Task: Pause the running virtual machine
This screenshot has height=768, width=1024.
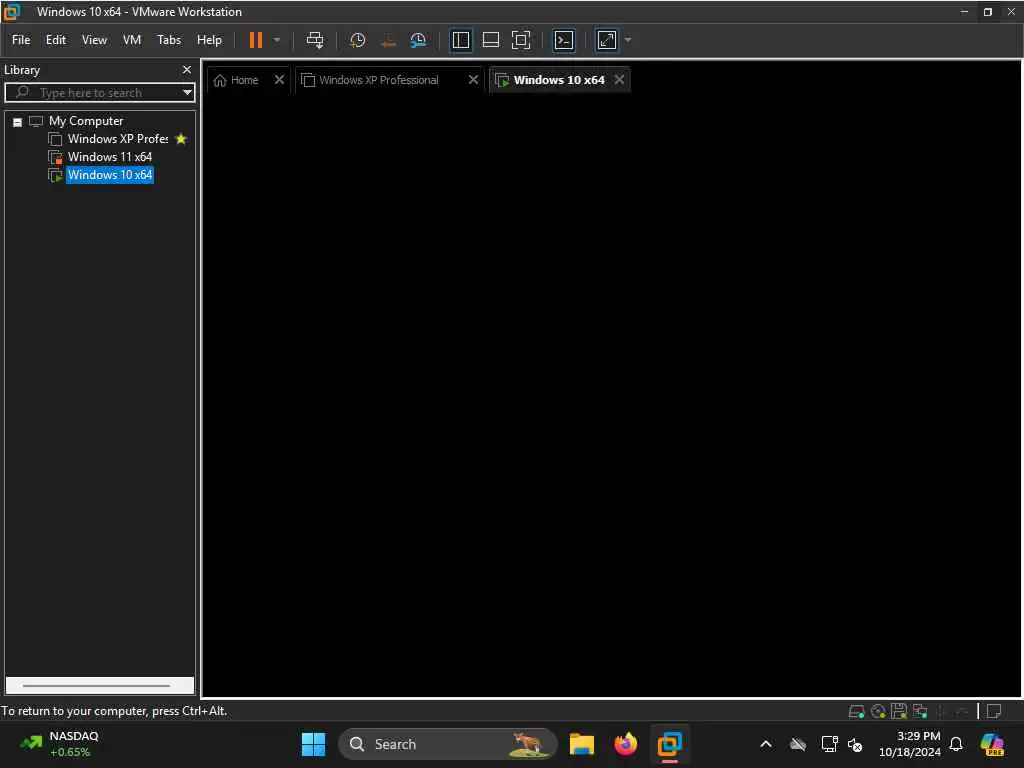Action: pos(255,40)
